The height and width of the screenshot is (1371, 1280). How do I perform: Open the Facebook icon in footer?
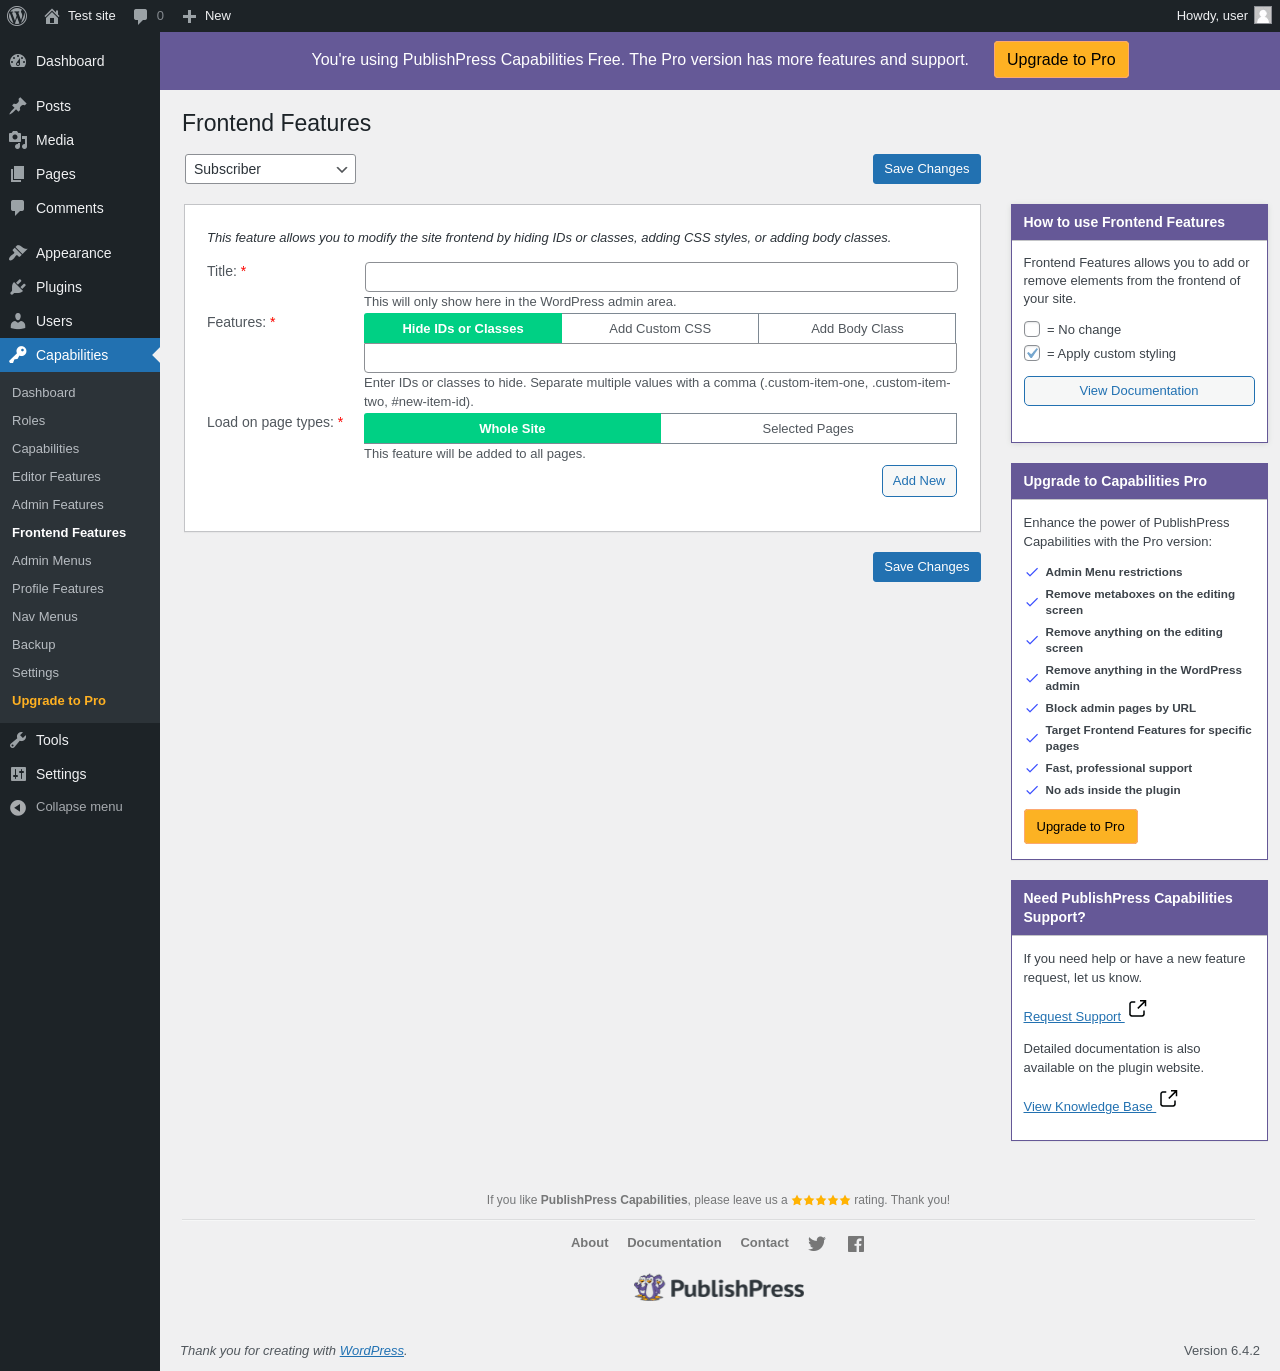click(x=856, y=1244)
